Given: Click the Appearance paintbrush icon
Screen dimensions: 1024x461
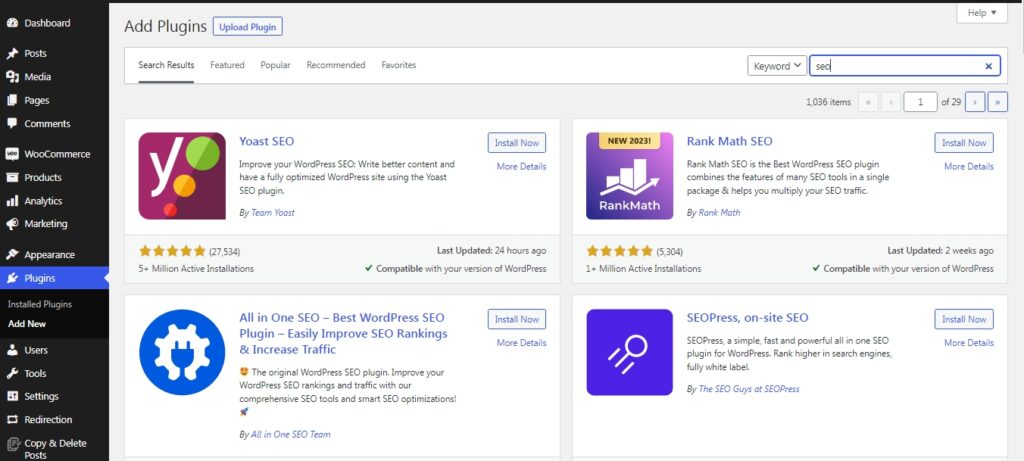Looking at the screenshot, I should click(12, 255).
